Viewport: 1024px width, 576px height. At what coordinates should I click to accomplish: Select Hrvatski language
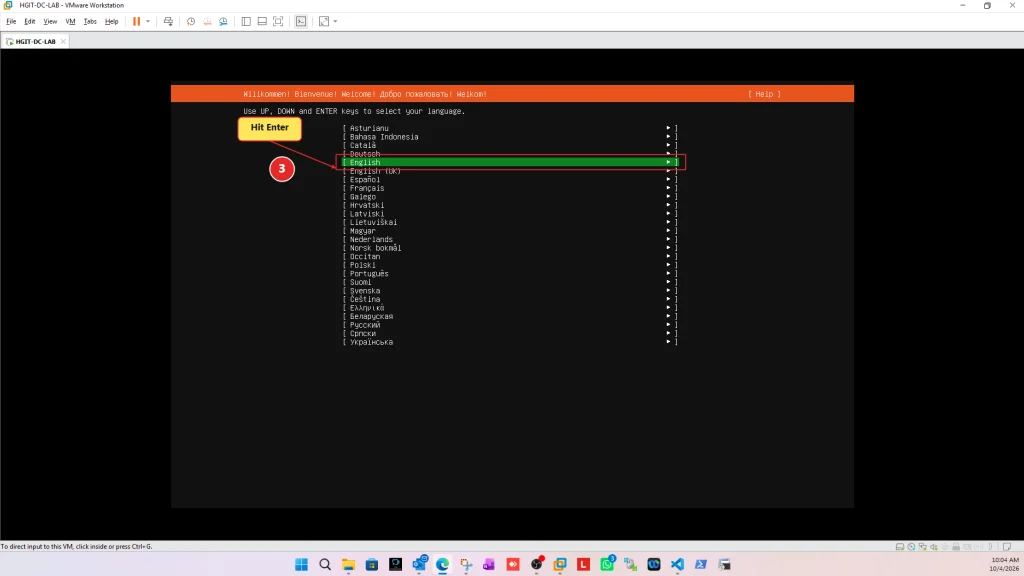pyautogui.click(x=510, y=205)
